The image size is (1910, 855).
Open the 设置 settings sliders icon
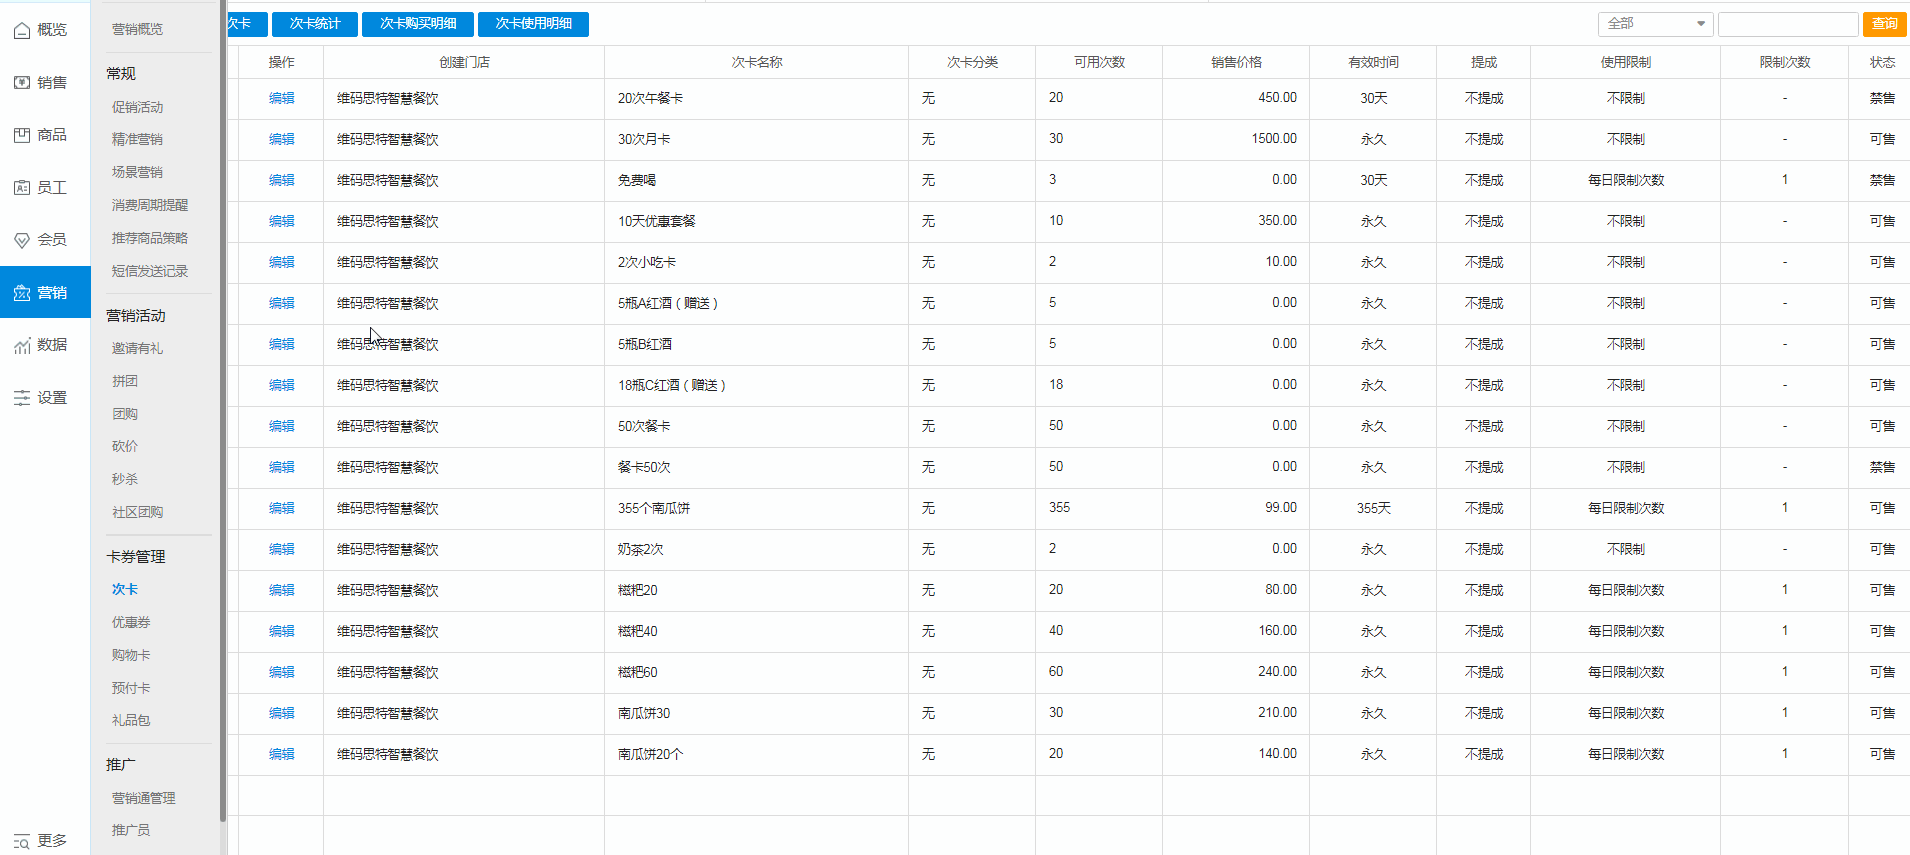22,398
